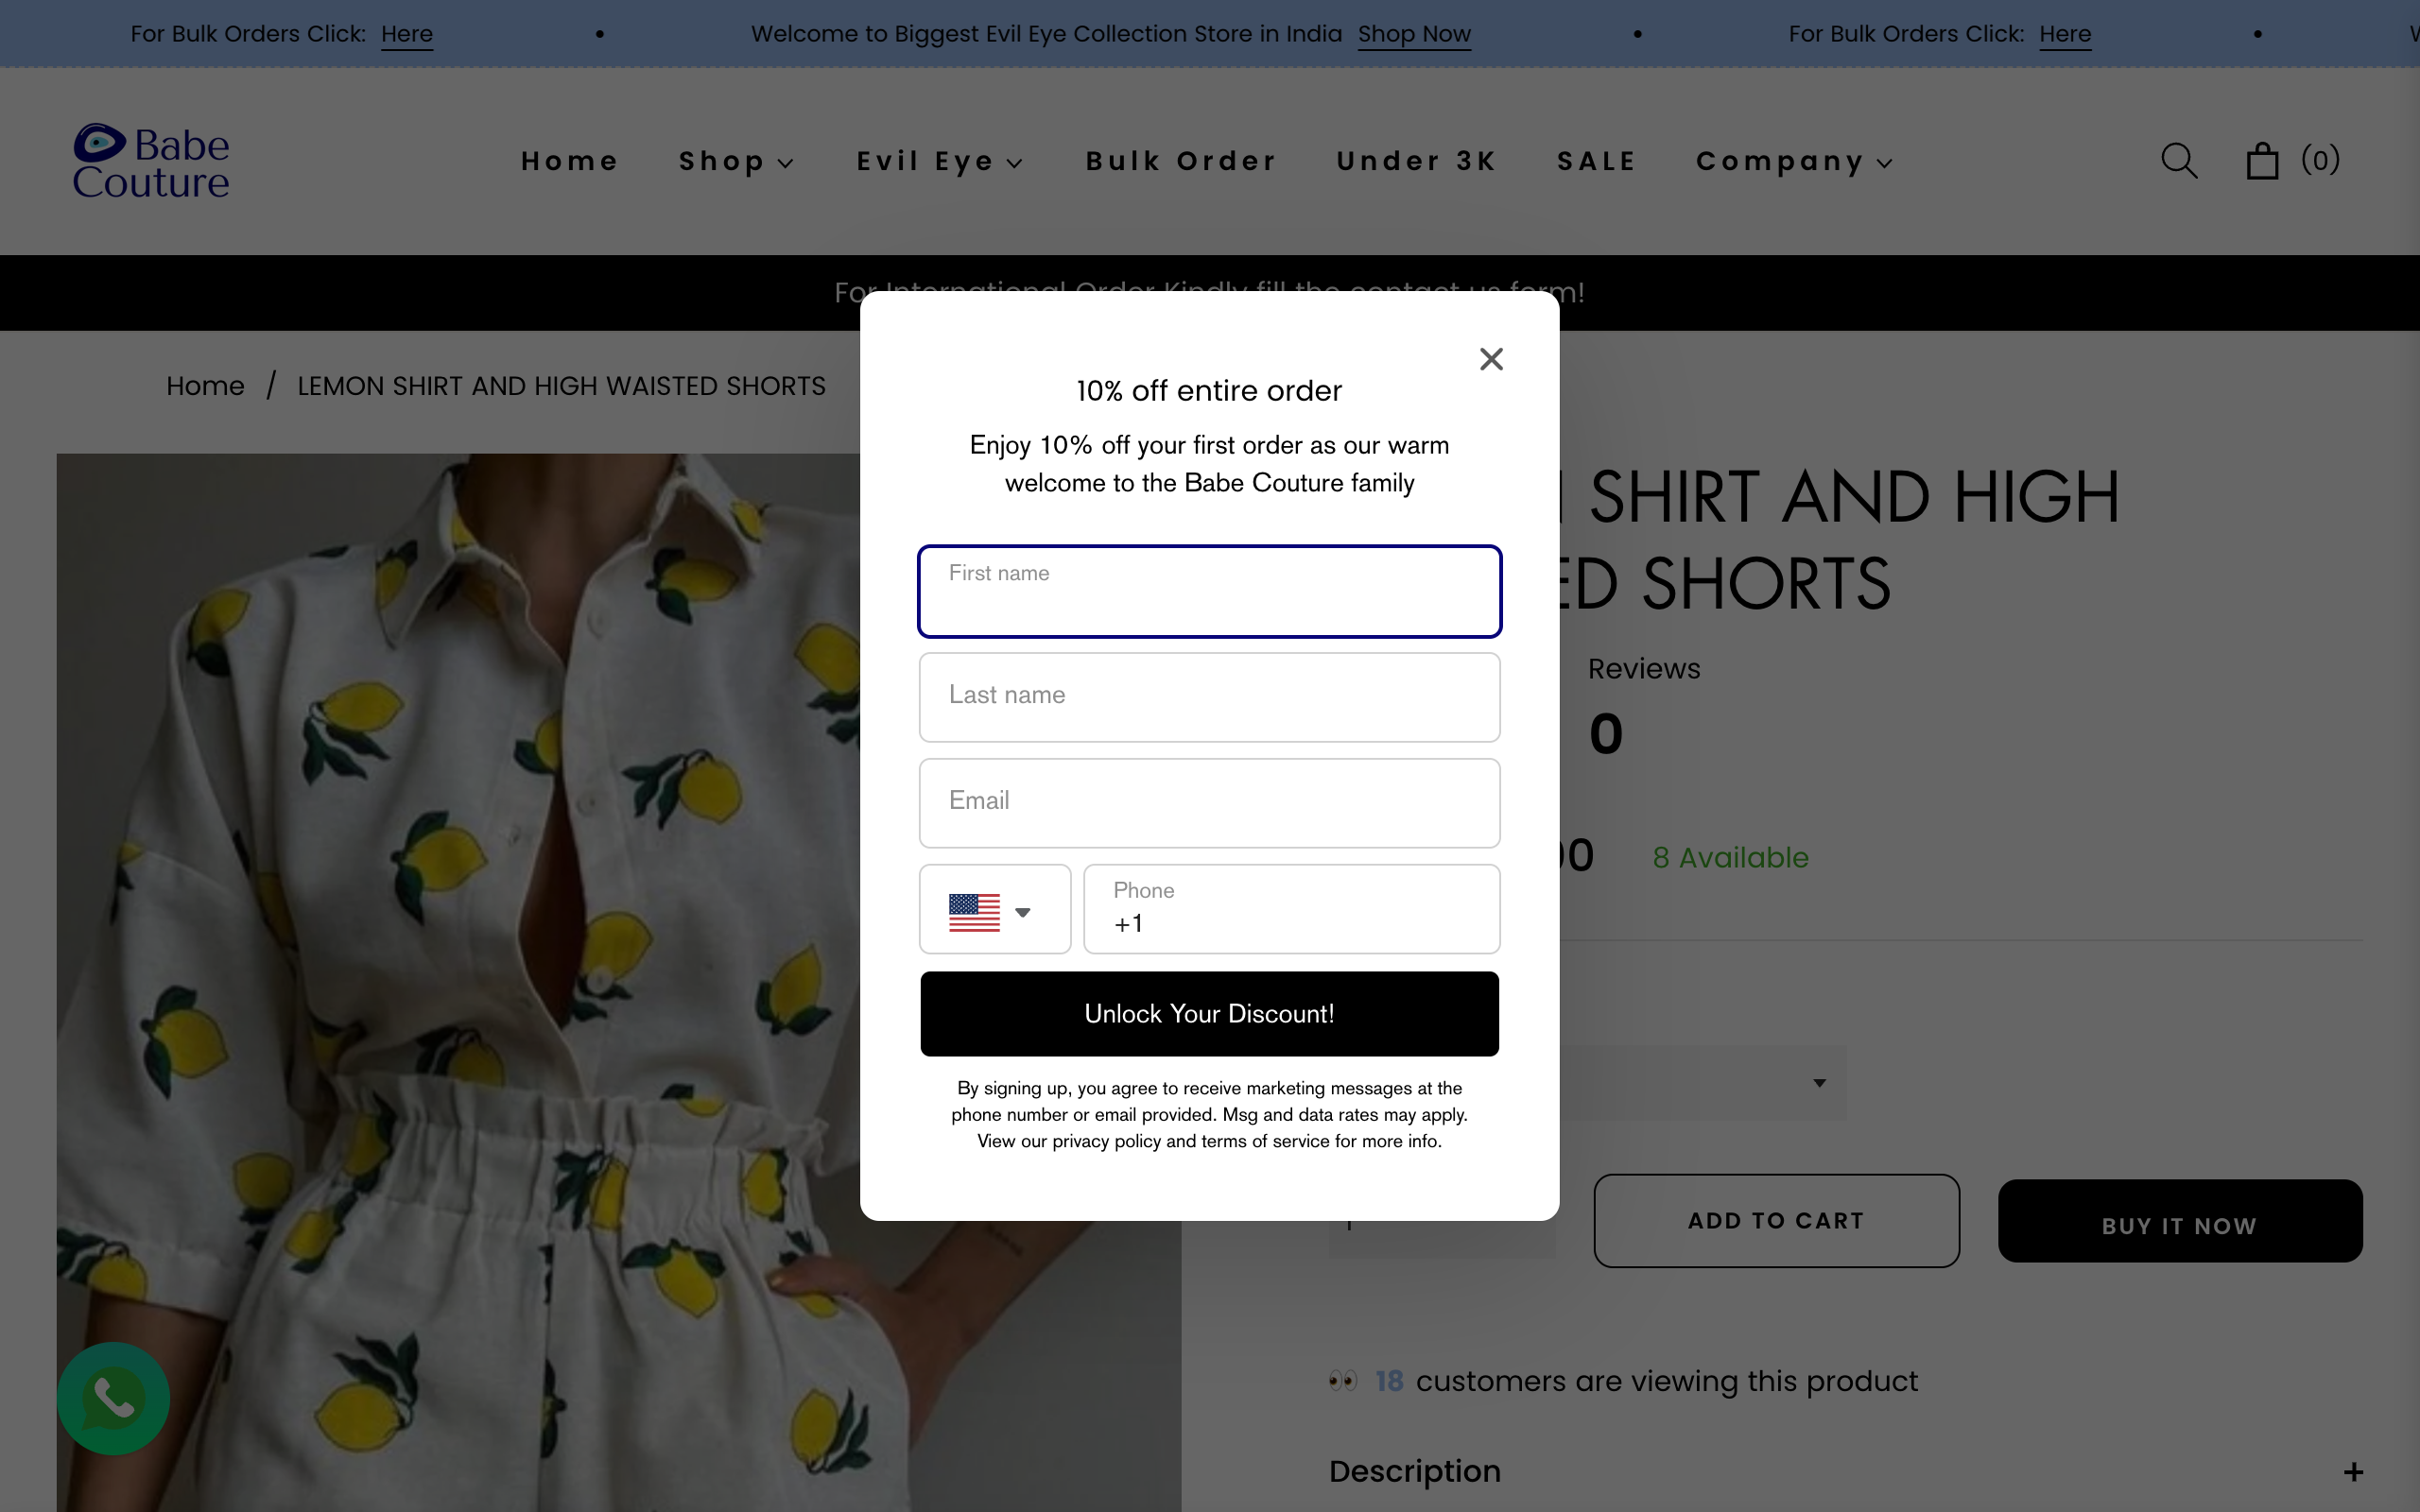Open the shopping cart bag
Image resolution: width=2420 pixels, height=1512 pixels.
pos(2264,160)
